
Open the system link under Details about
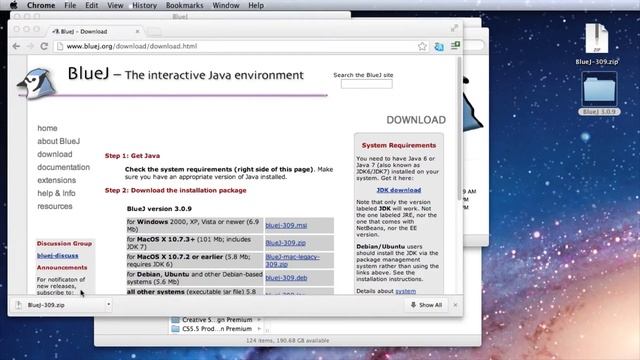pyautogui.click(x=406, y=291)
